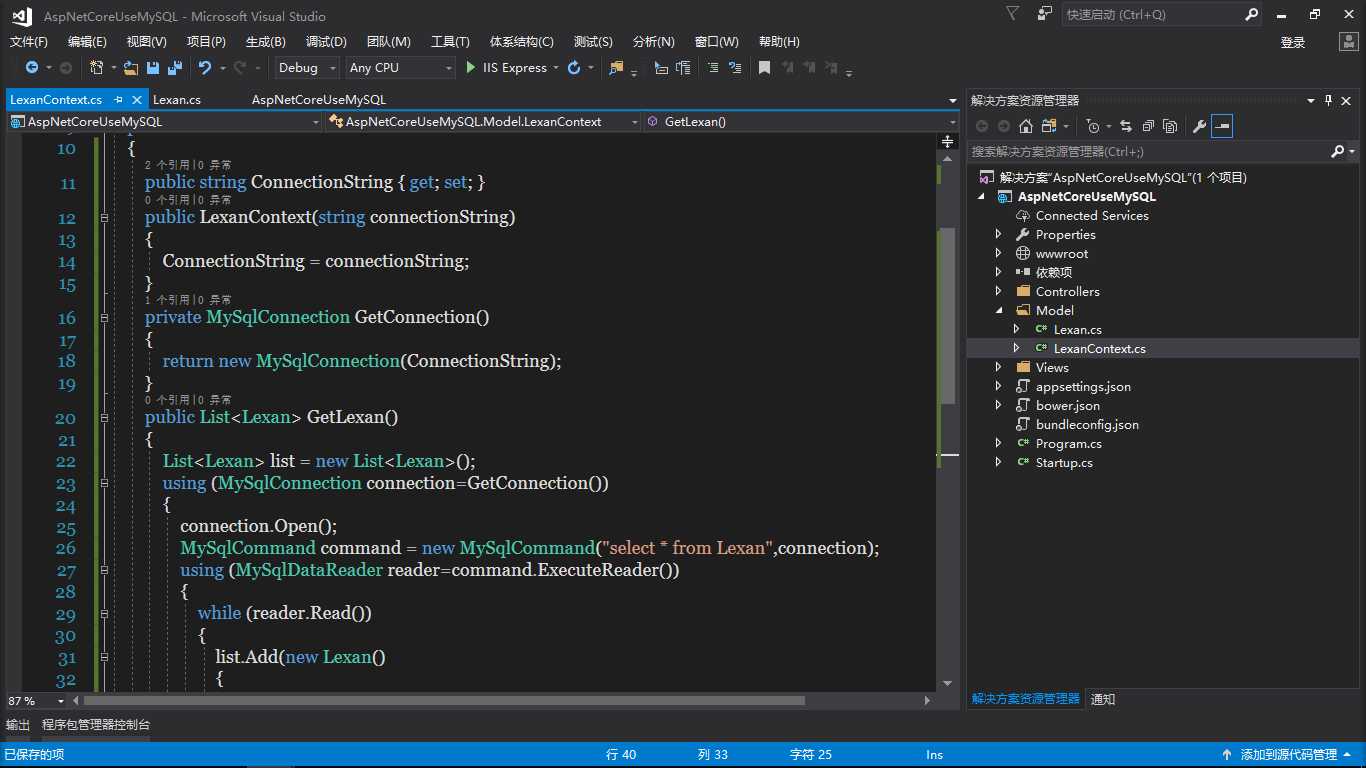Toggle auto-hide pin on Solution Explorer panel
This screenshot has width=1366, height=768.
1329,100
